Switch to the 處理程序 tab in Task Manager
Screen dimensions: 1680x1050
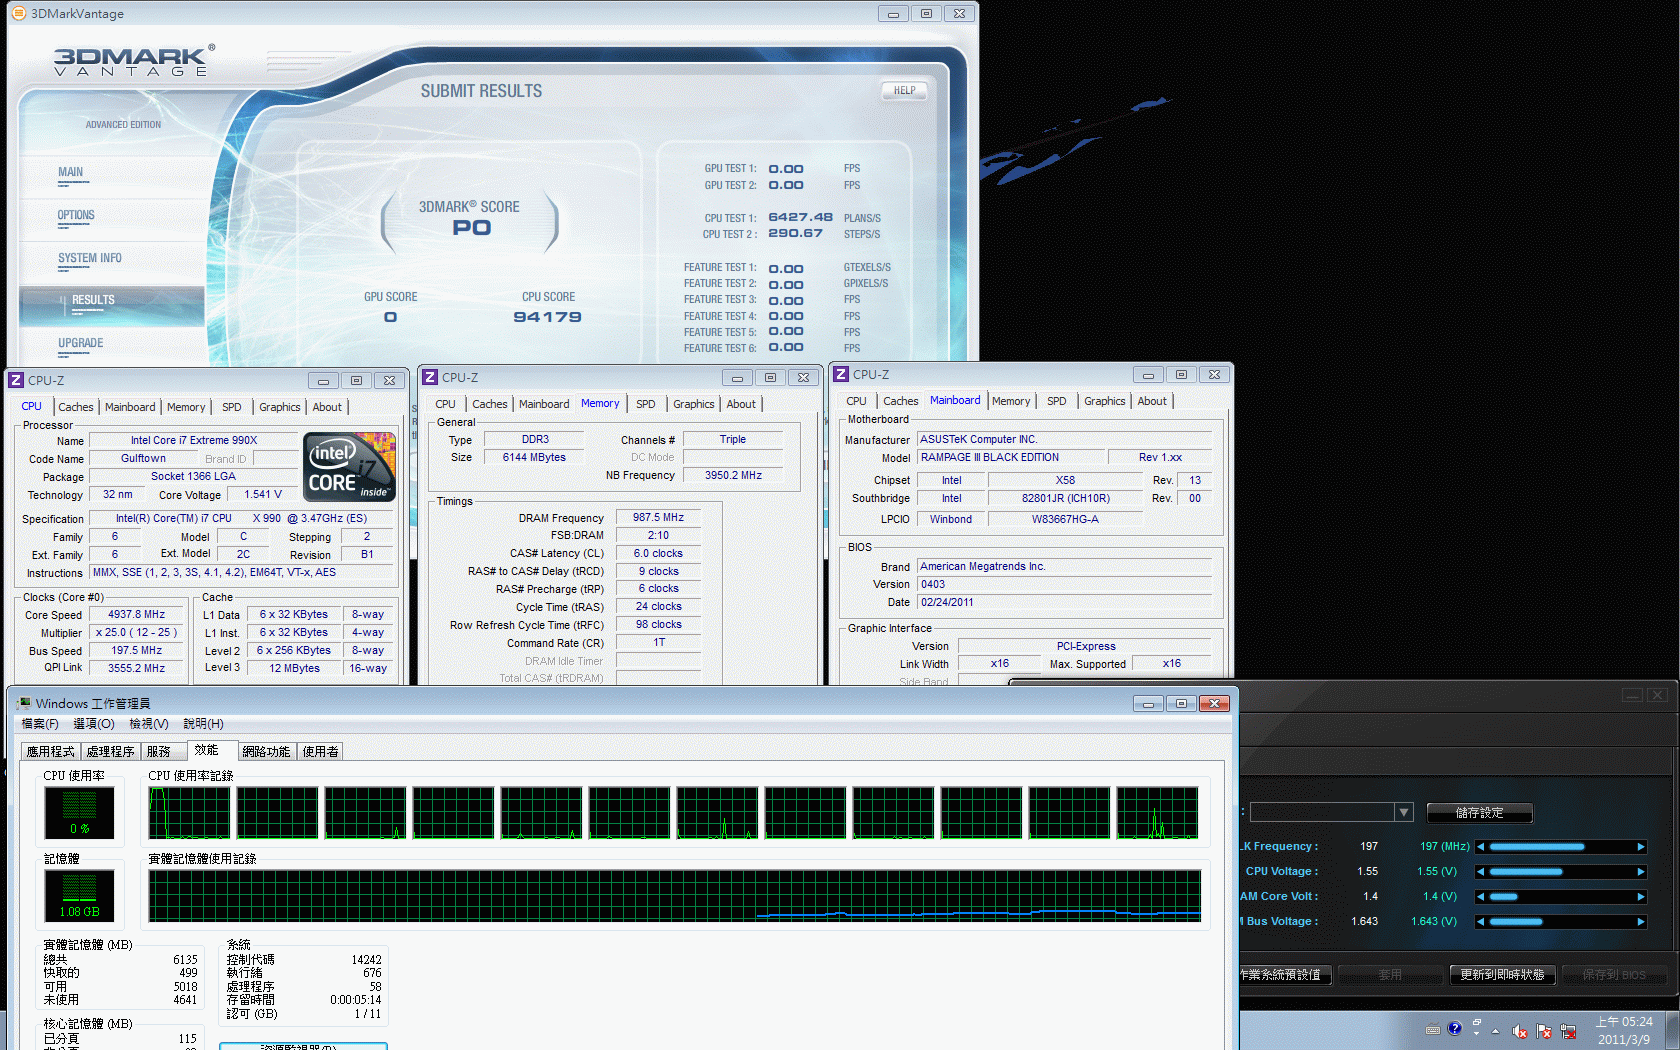[x=111, y=751]
